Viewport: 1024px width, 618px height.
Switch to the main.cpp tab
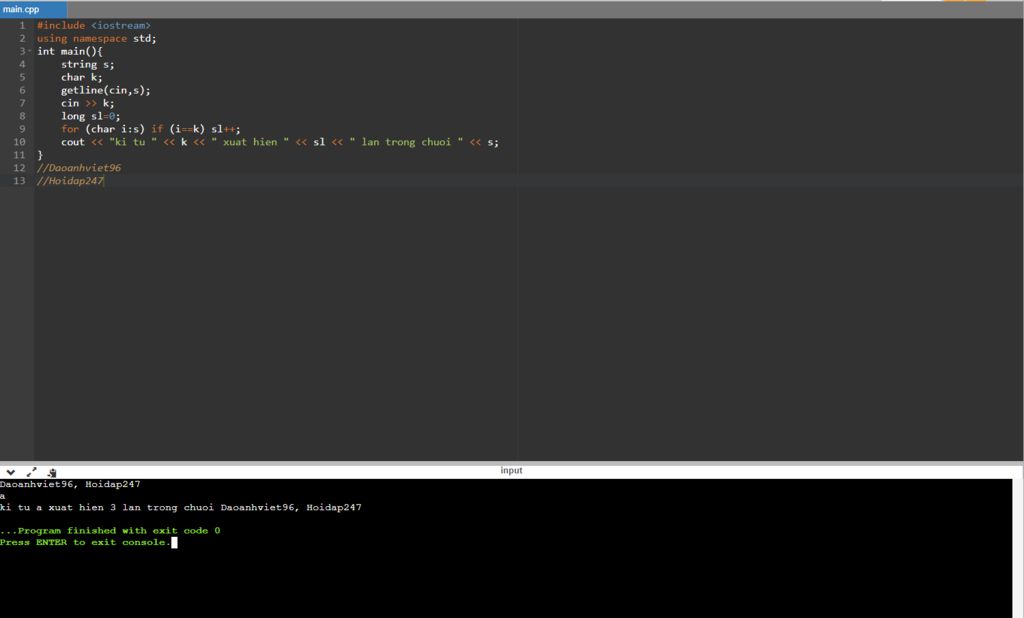pyautogui.click(x=33, y=9)
